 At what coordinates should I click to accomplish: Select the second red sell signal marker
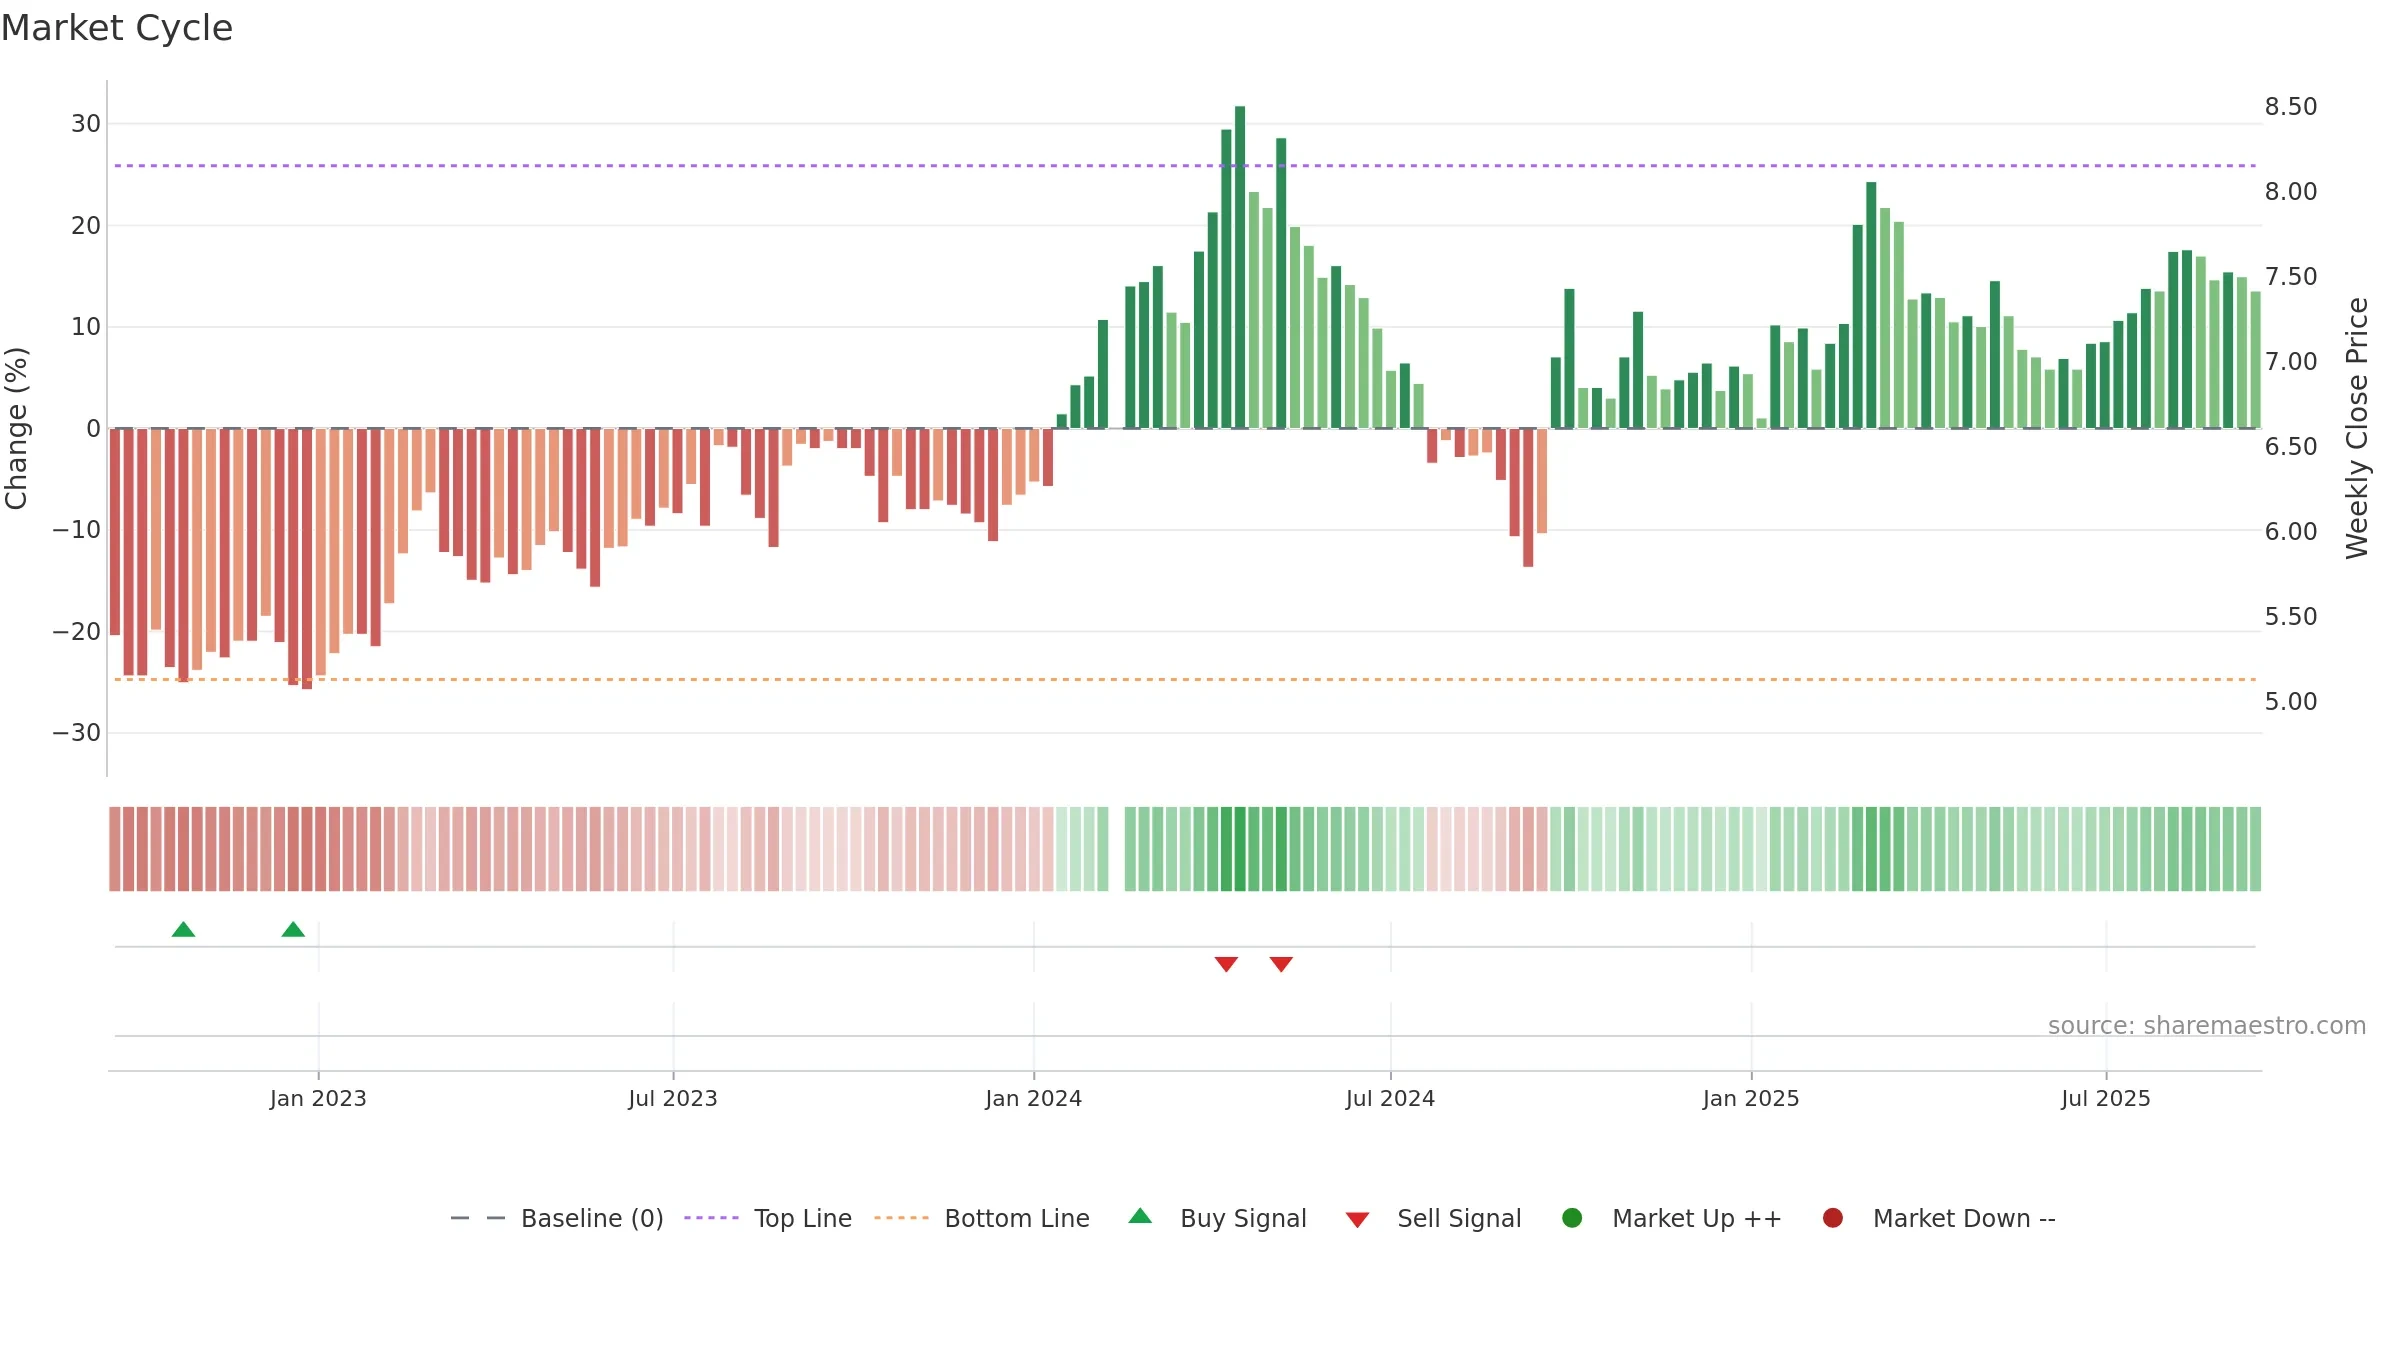coord(1281,964)
